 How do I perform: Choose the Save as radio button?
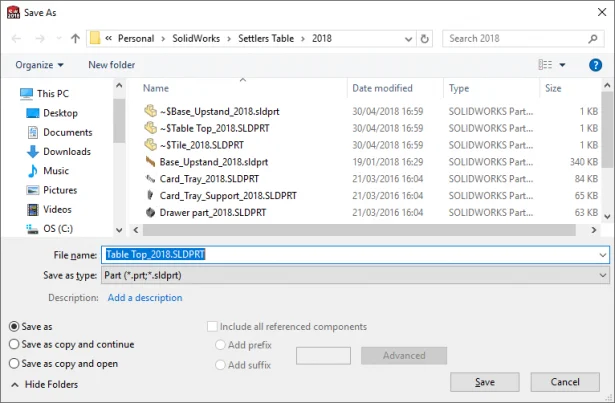15,326
